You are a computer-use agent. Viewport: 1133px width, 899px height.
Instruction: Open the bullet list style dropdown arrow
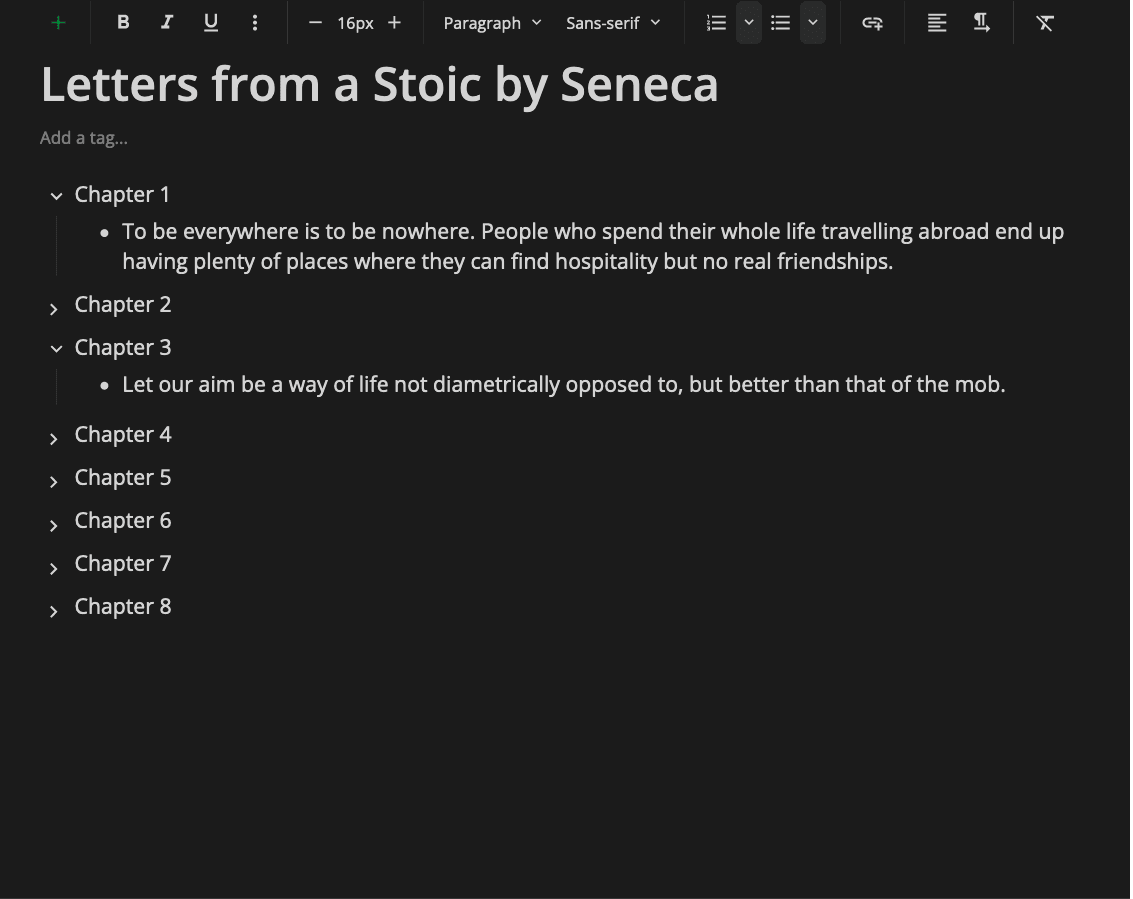pyautogui.click(x=812, y=22)
